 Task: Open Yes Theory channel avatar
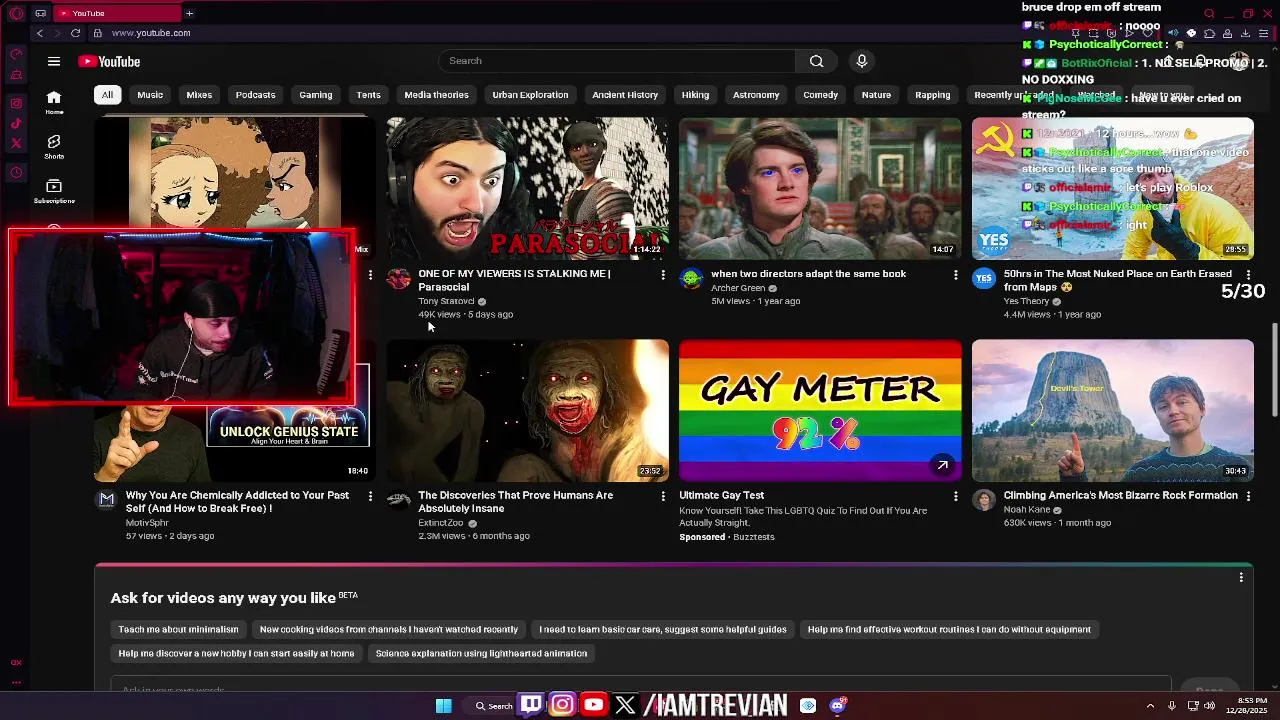[x=984, y=278]
